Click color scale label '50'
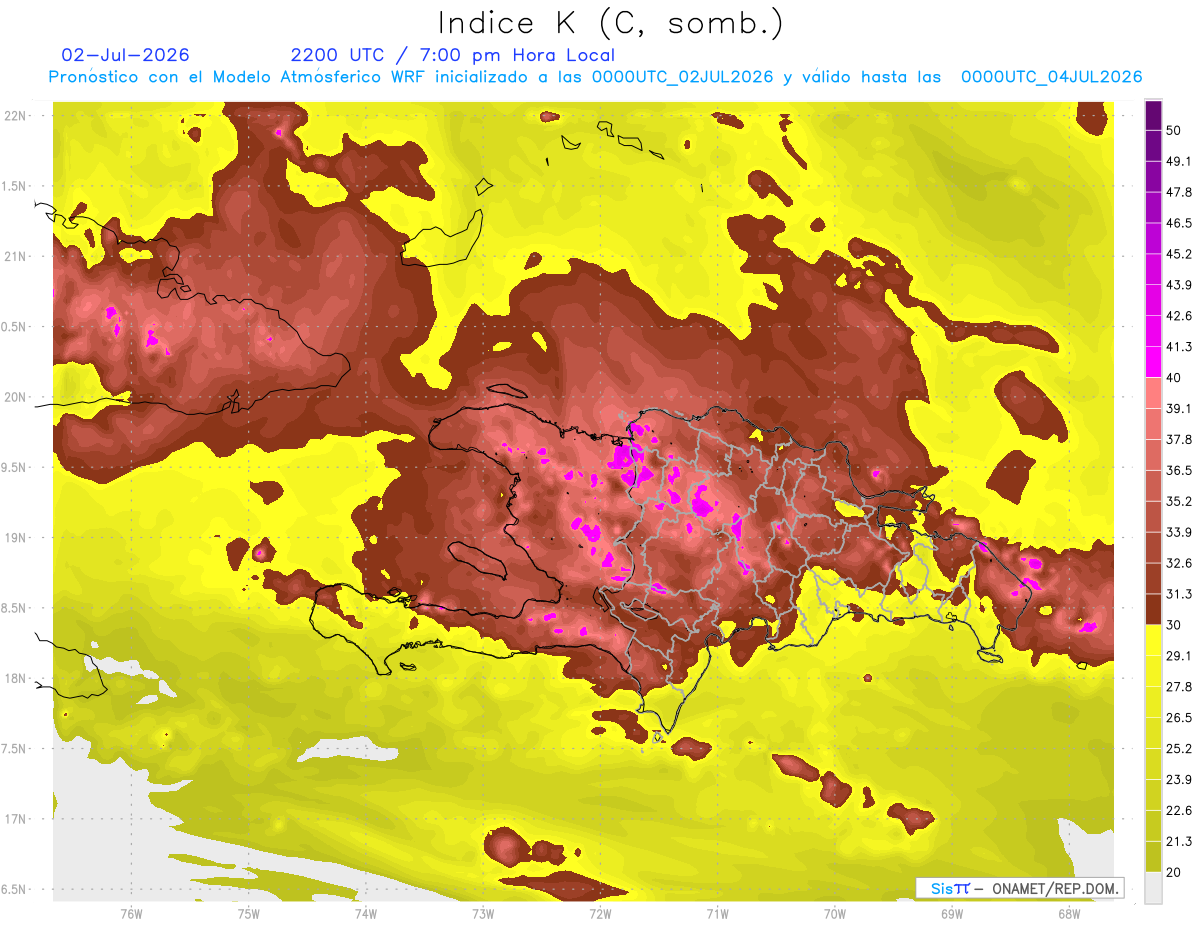1200x927 pixels. pos(1175,130)
